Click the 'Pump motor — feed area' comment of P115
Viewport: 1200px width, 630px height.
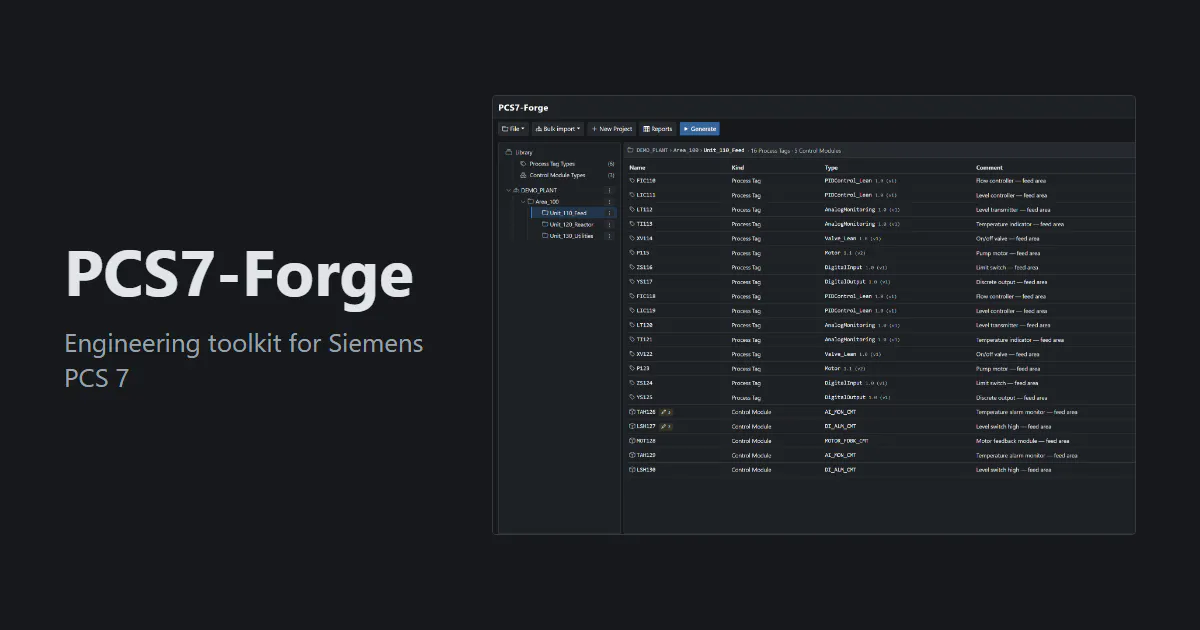[x=1009, y=253]
